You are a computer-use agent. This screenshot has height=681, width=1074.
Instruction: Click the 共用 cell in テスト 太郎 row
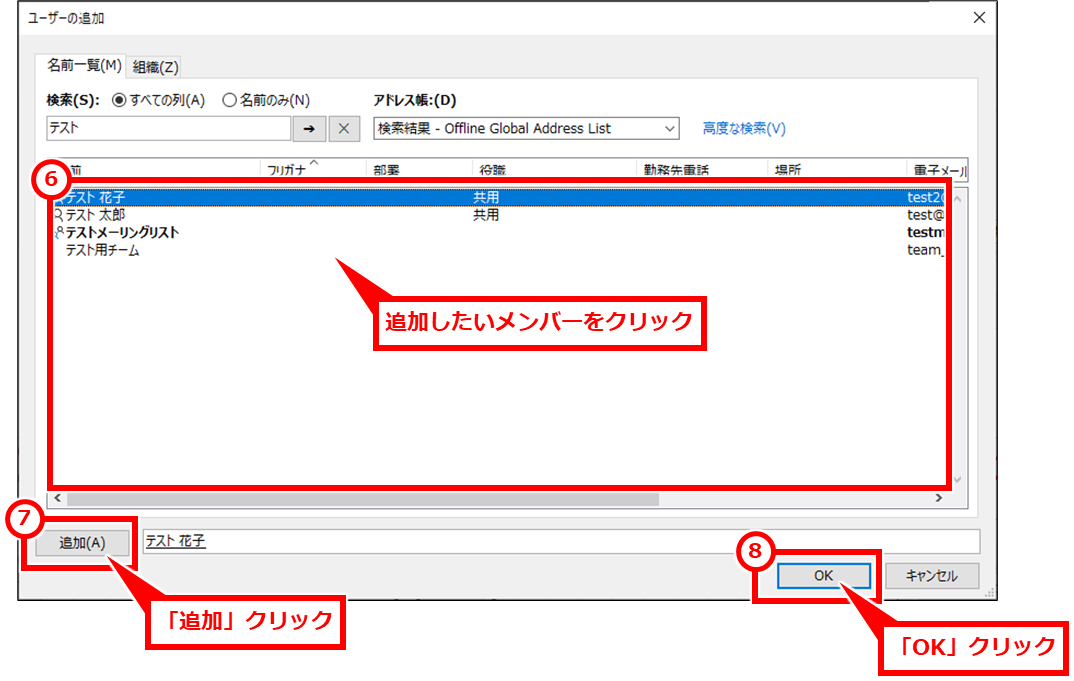[486, 215]
